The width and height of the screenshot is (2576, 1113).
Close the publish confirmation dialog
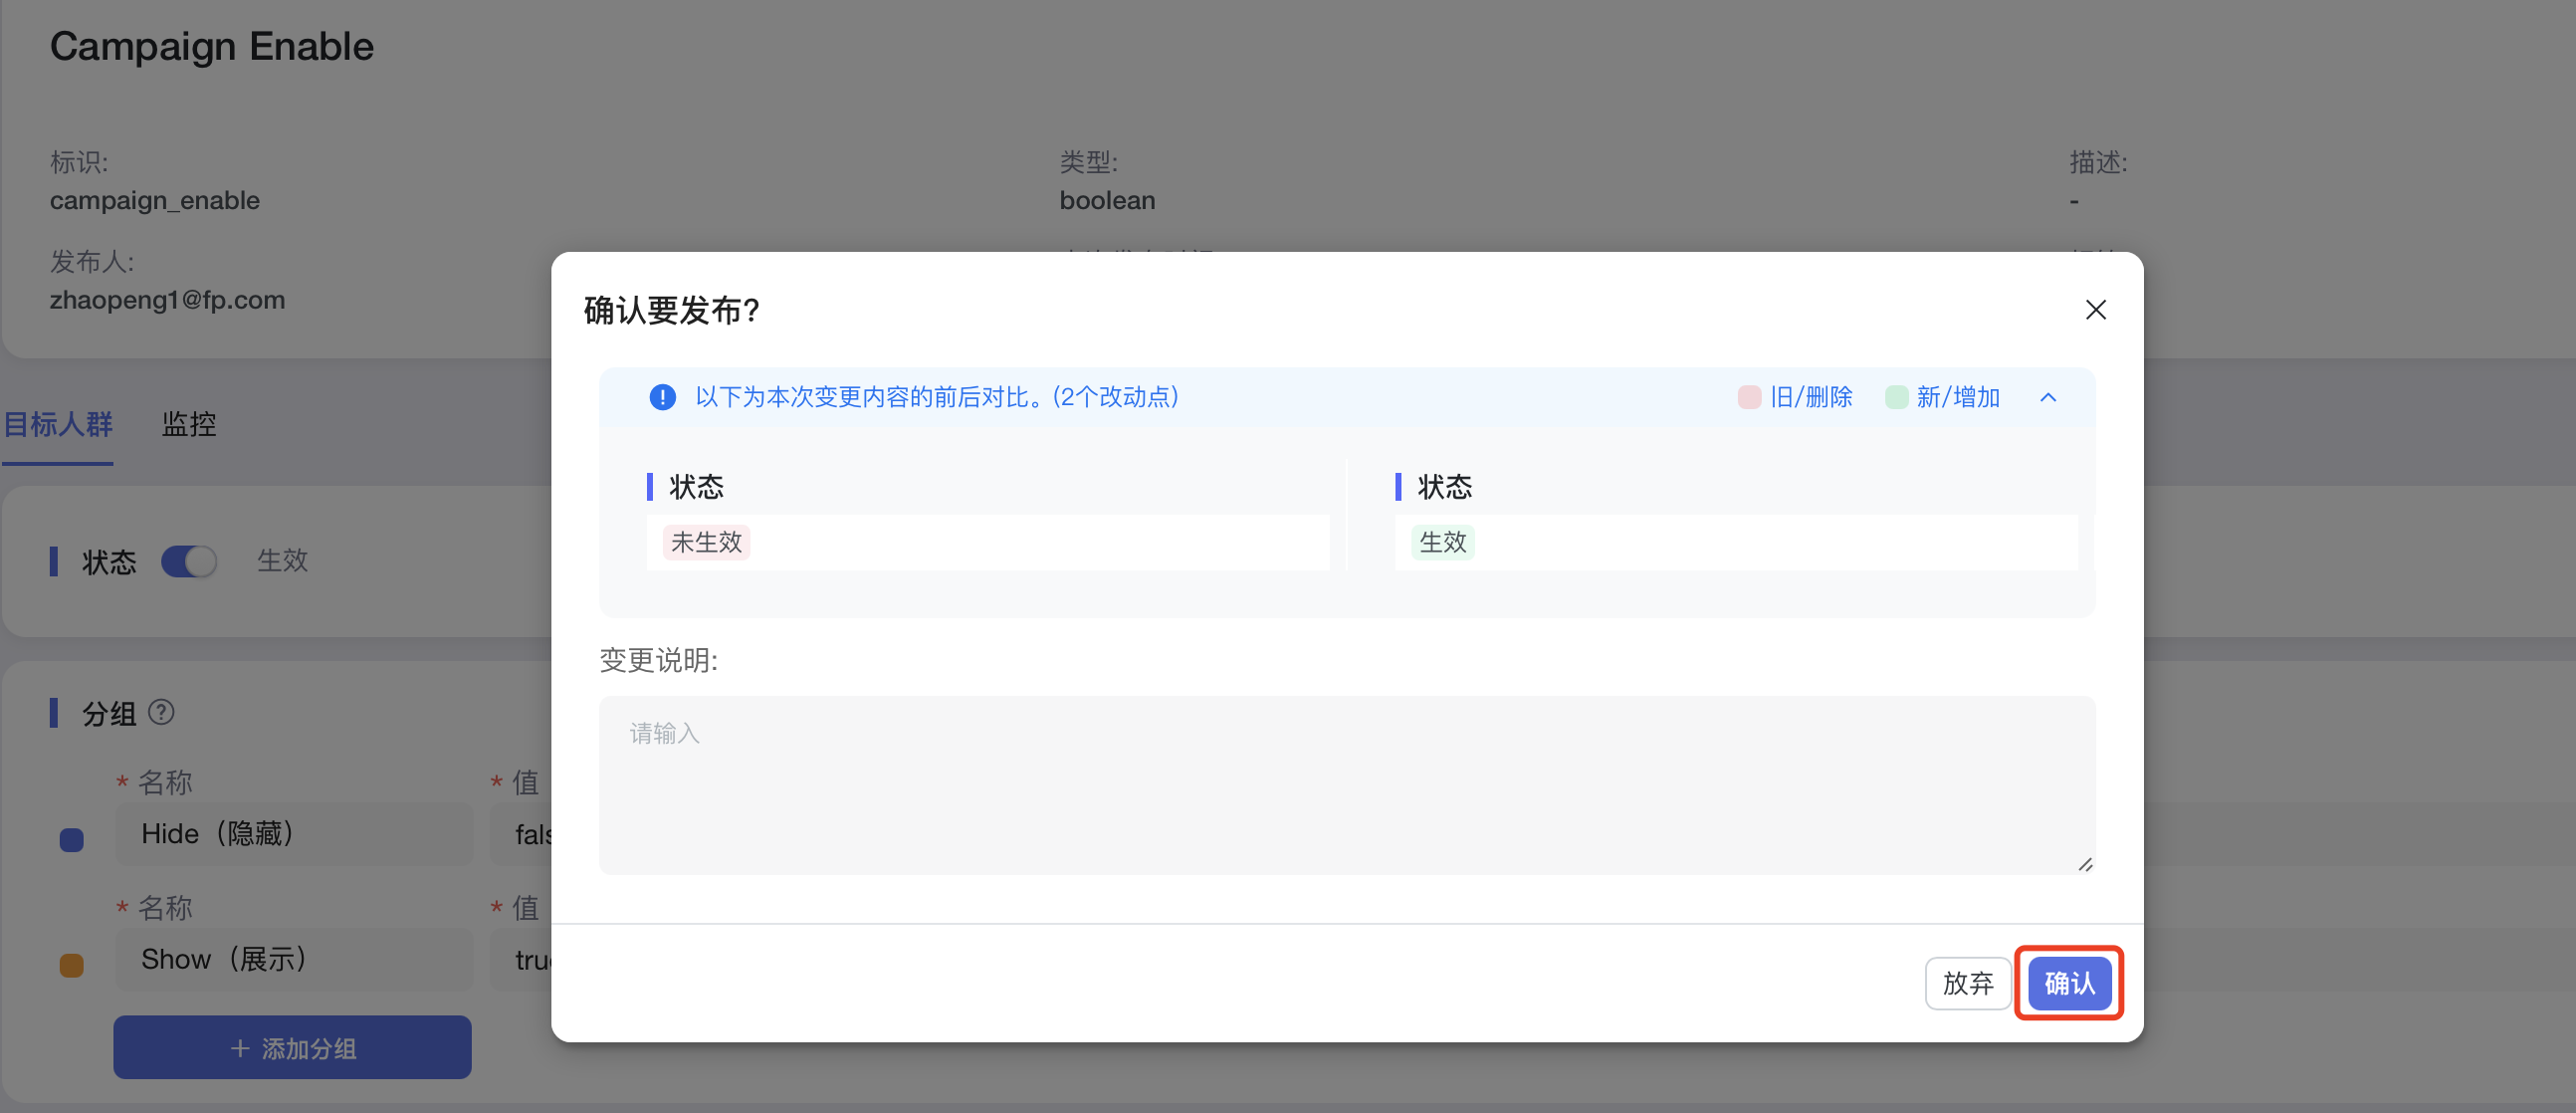tap(2095, 310)
